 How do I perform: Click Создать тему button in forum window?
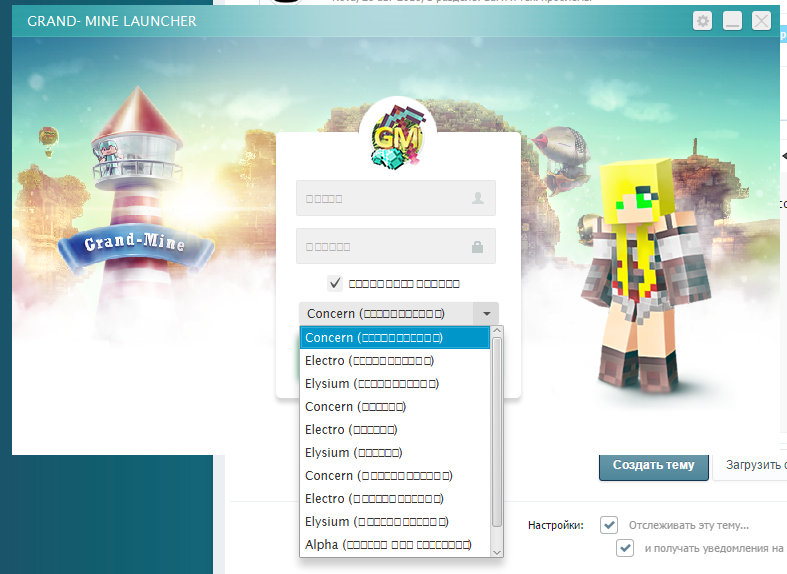click(653, 466)
